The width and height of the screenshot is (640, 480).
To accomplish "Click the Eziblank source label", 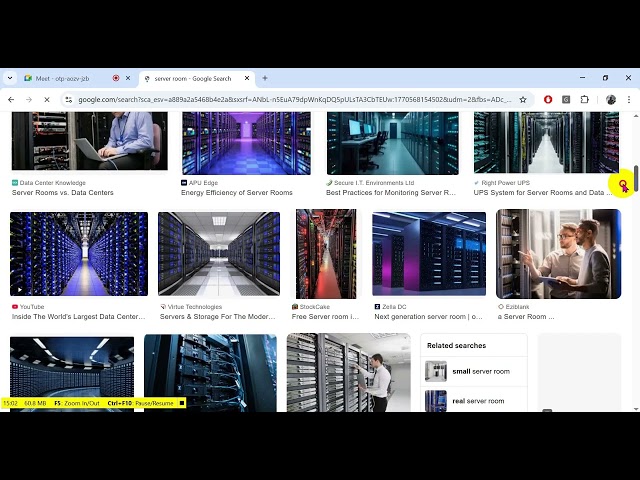I will (513, 307).
